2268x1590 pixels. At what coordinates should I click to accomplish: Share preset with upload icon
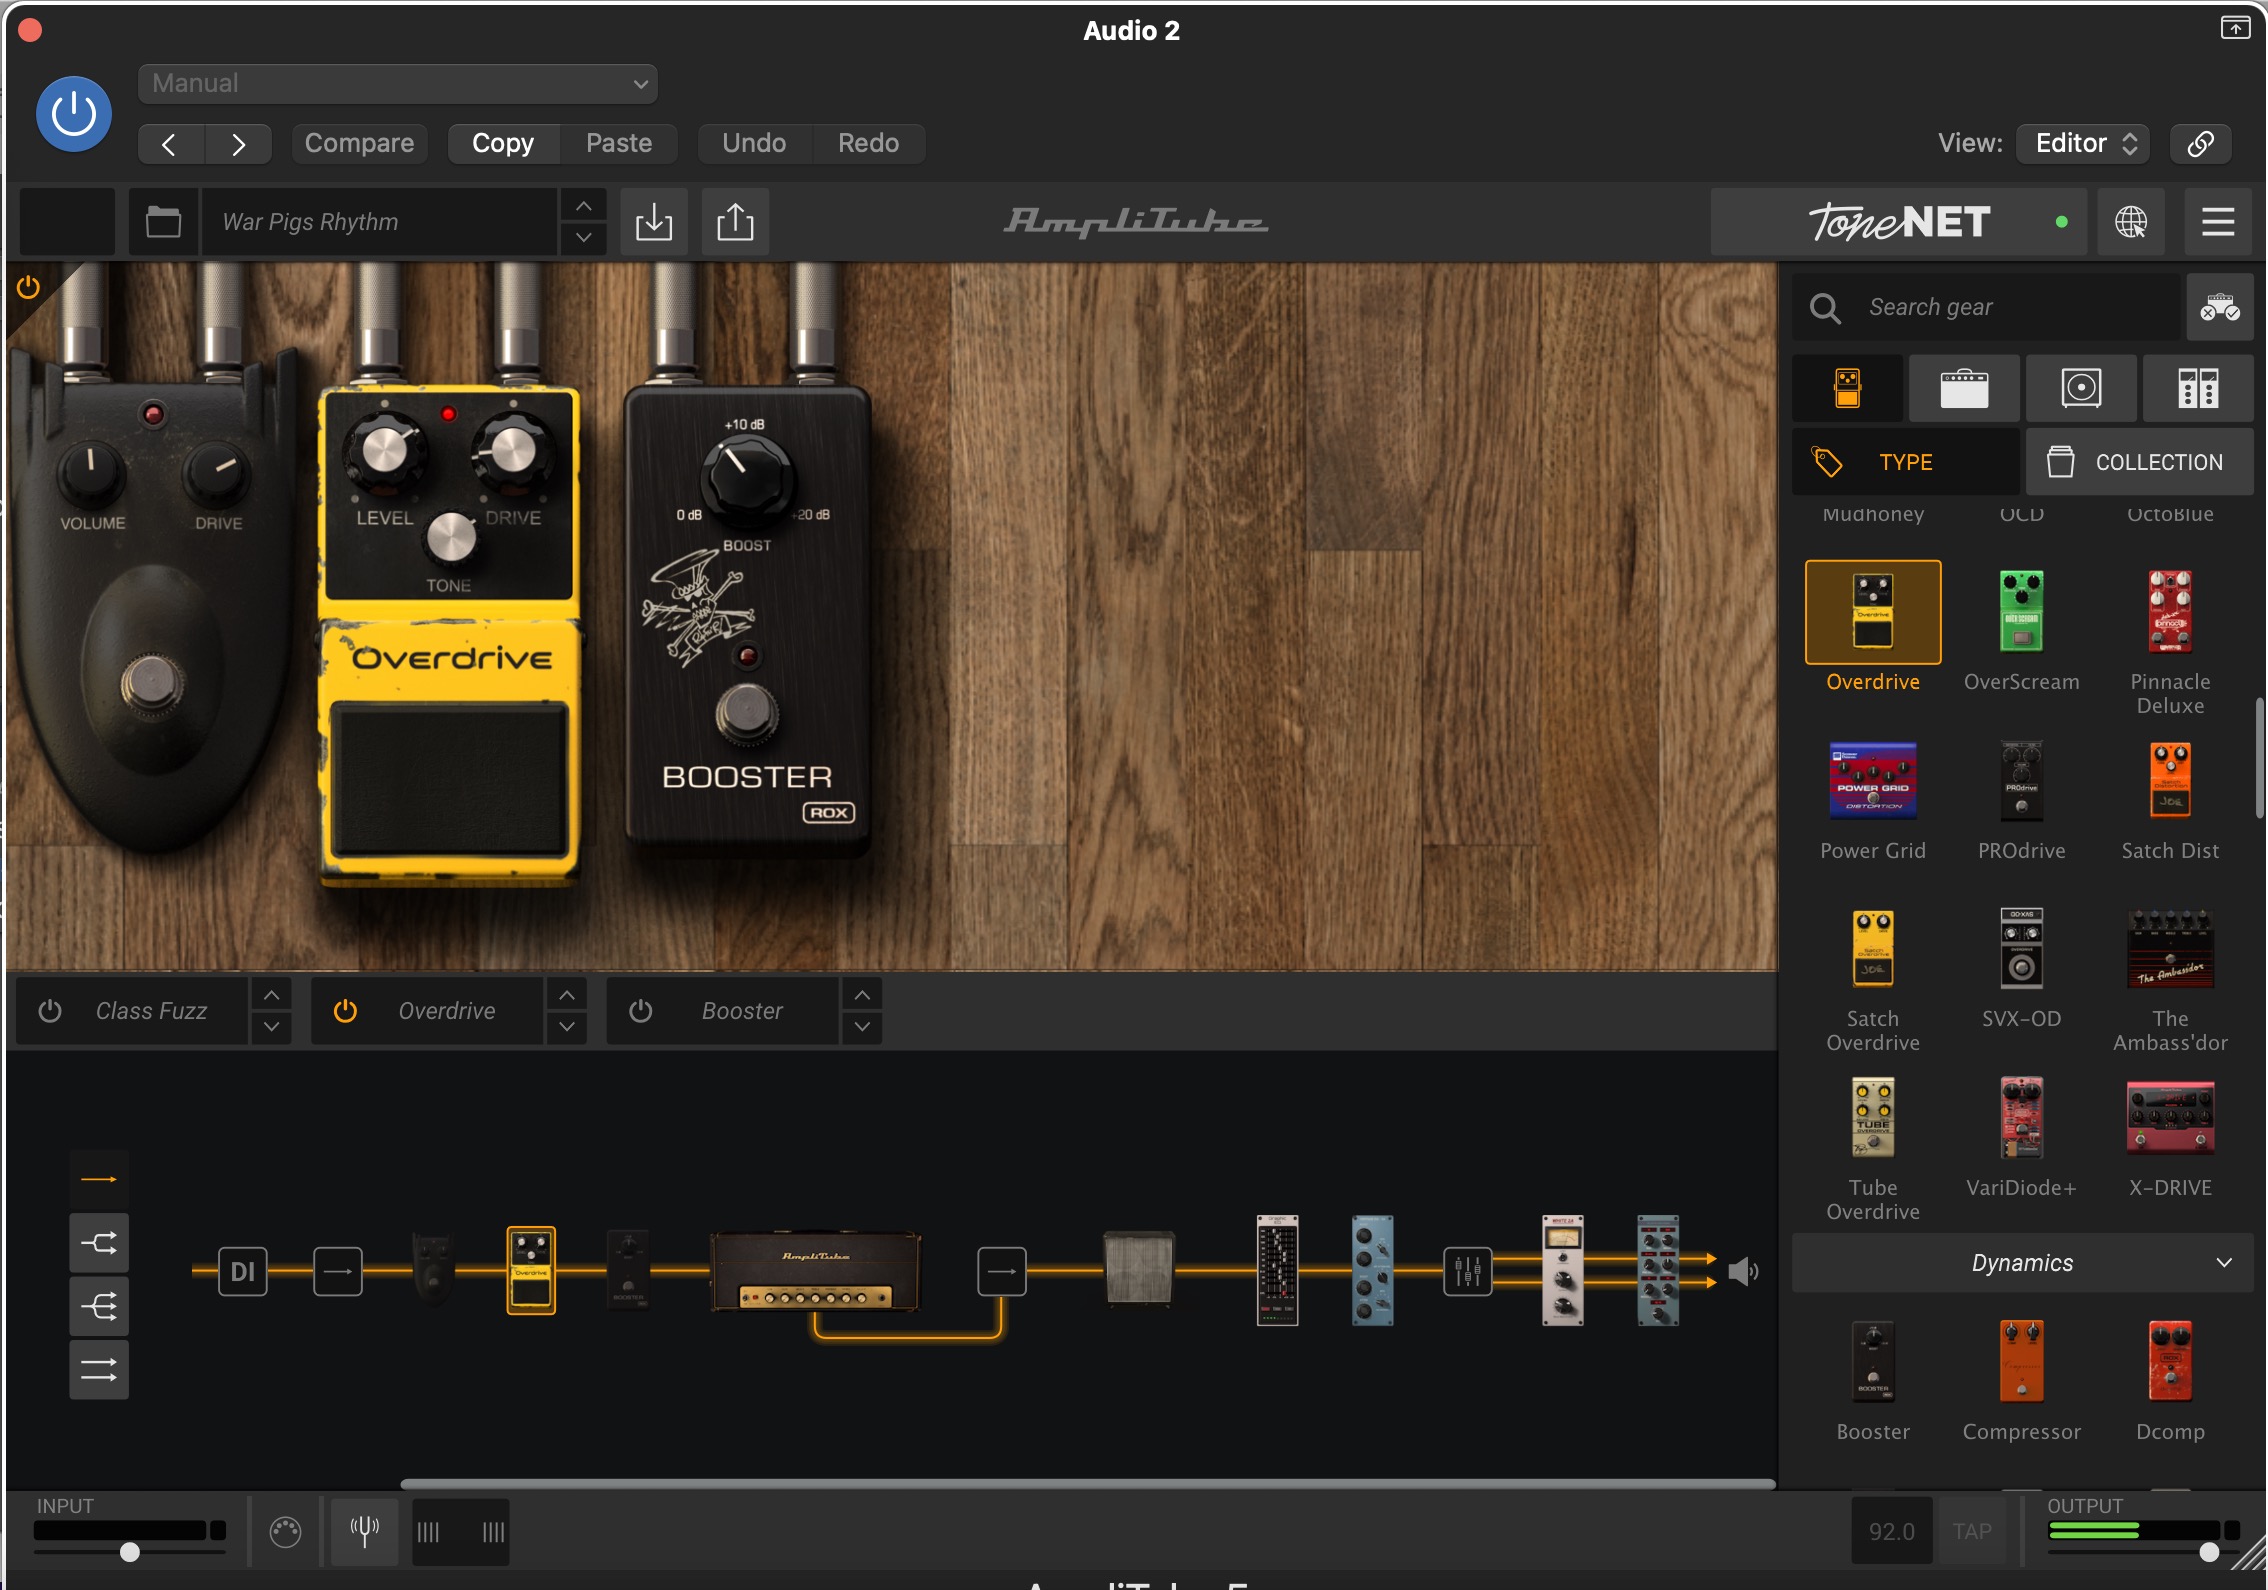(x=735, y=221)
